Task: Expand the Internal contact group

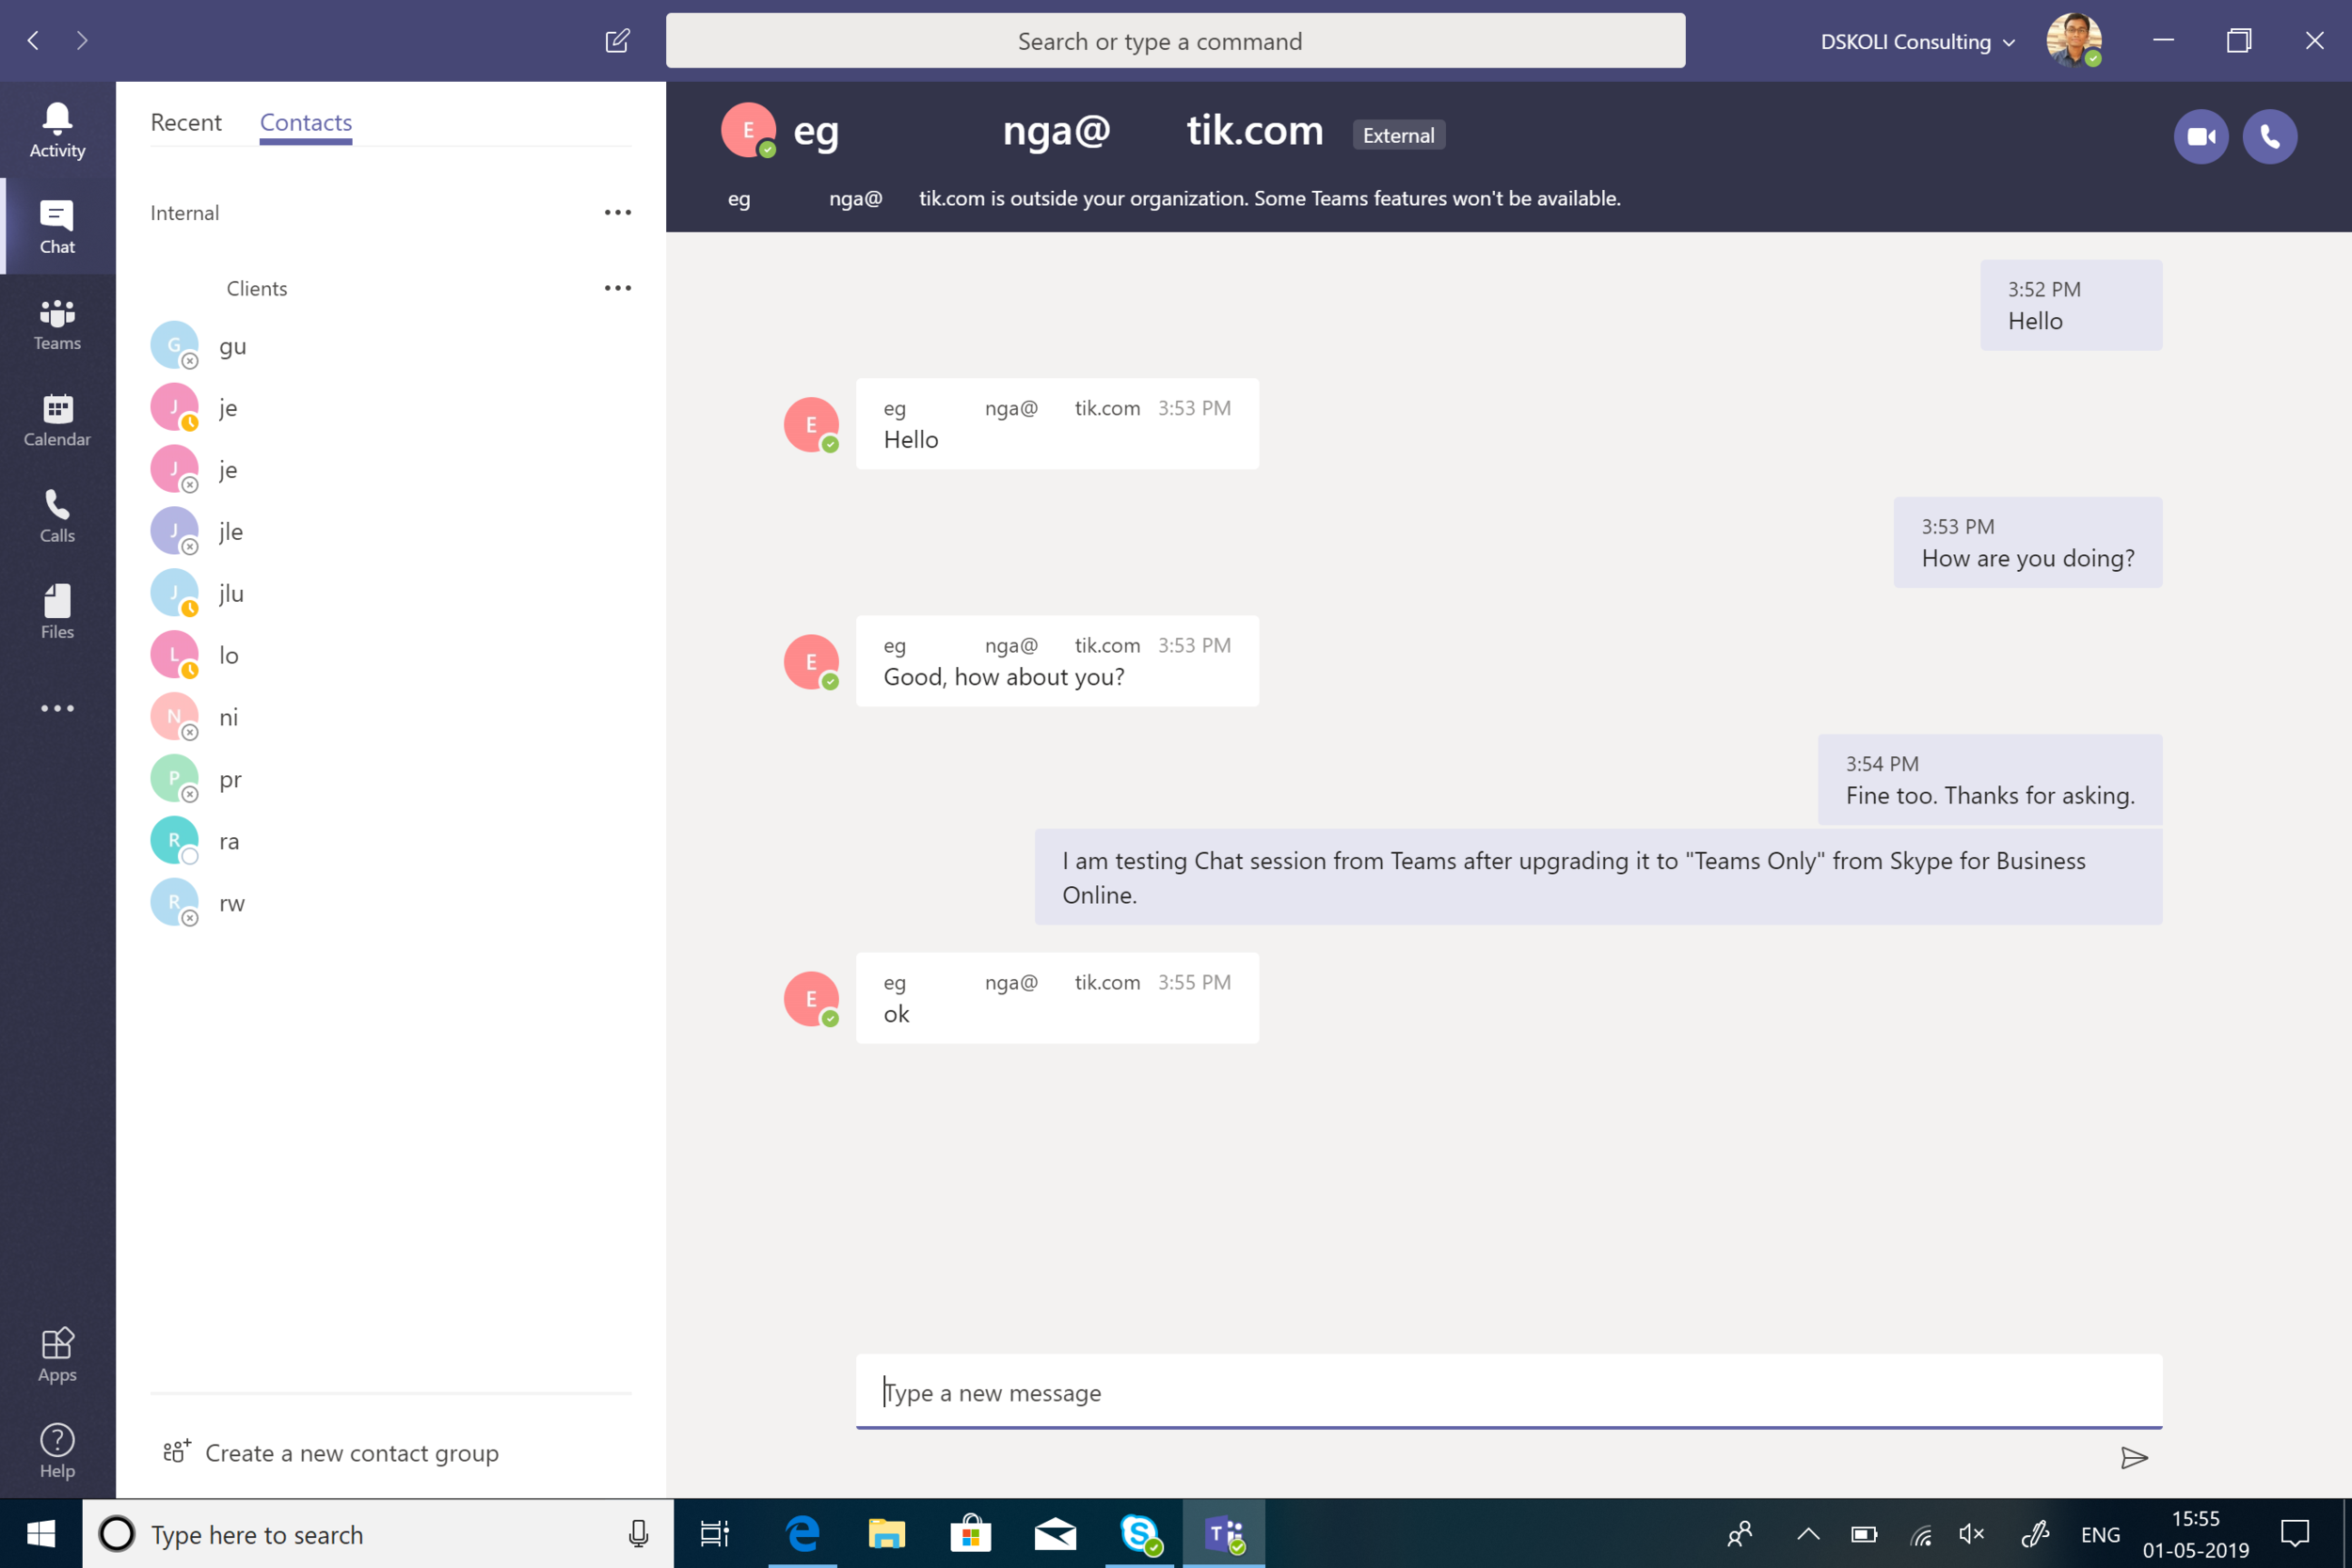Action: (x=185, y=213)
